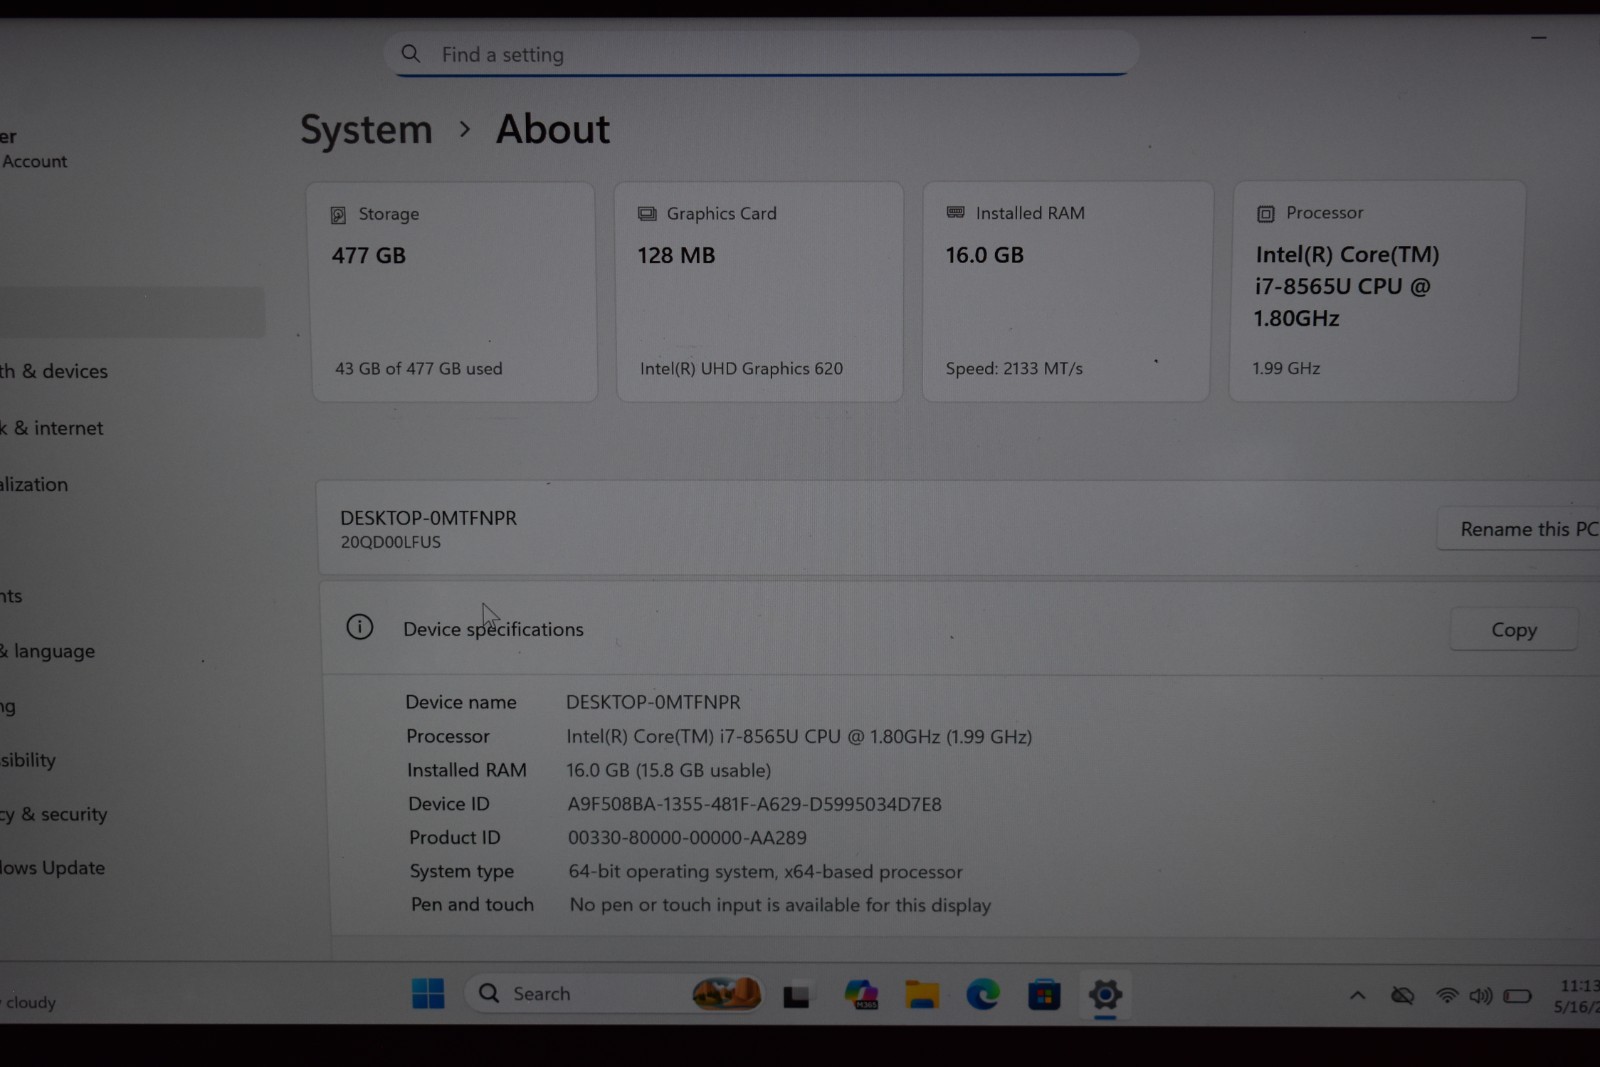1600x1067 pixels.
Task: Open Accessibility in sidebar
Action: (28, 760)
